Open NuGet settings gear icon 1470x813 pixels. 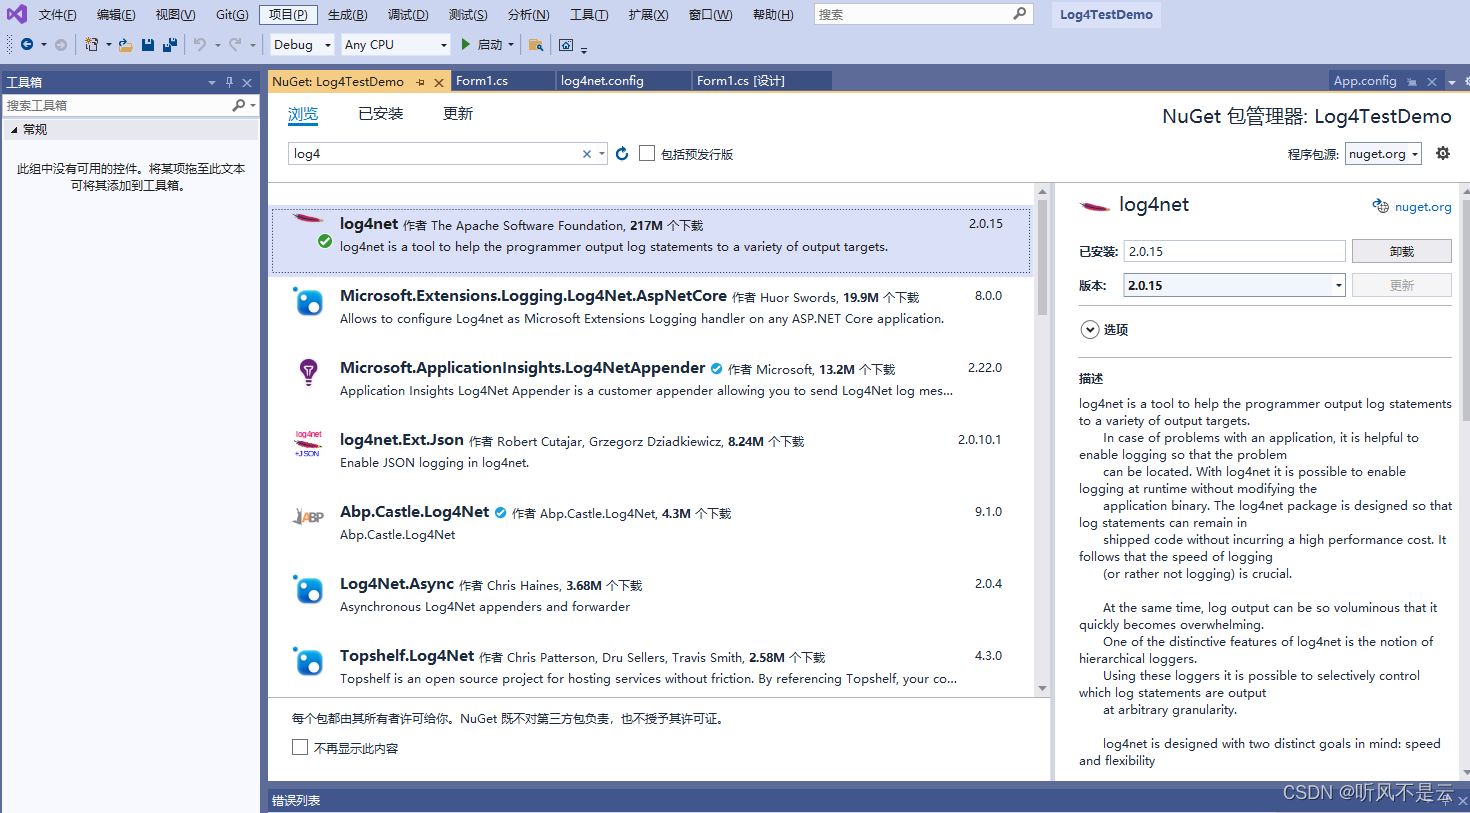1442,153
